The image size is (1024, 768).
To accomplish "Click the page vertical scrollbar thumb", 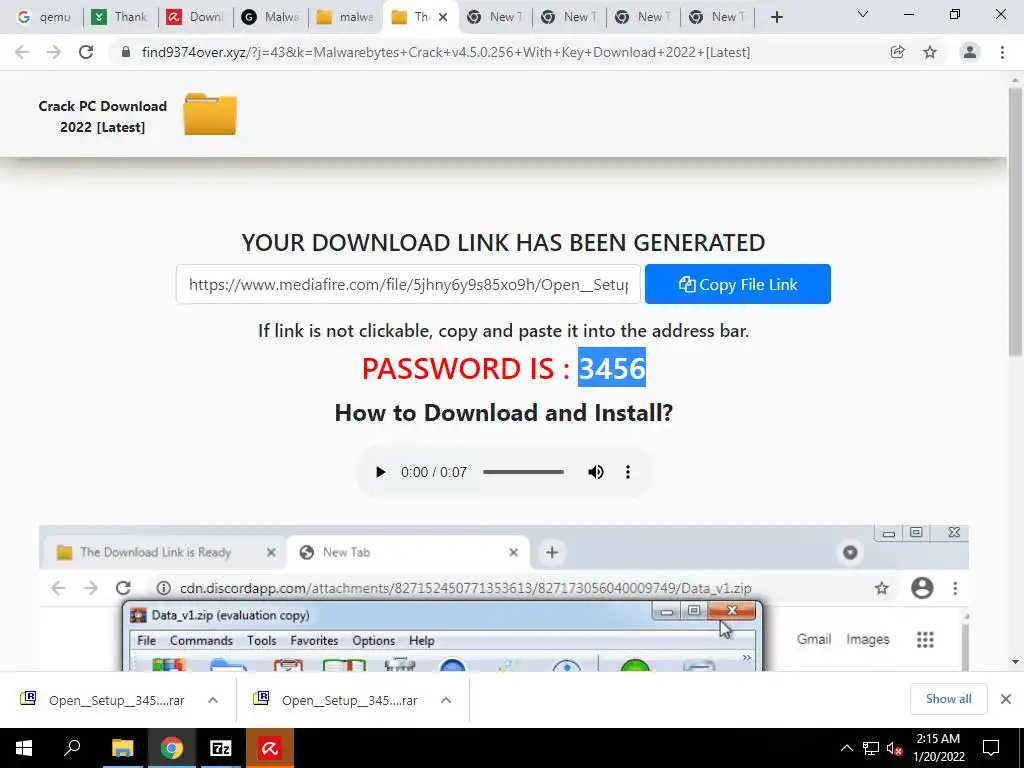I will tap(1015, 222).
